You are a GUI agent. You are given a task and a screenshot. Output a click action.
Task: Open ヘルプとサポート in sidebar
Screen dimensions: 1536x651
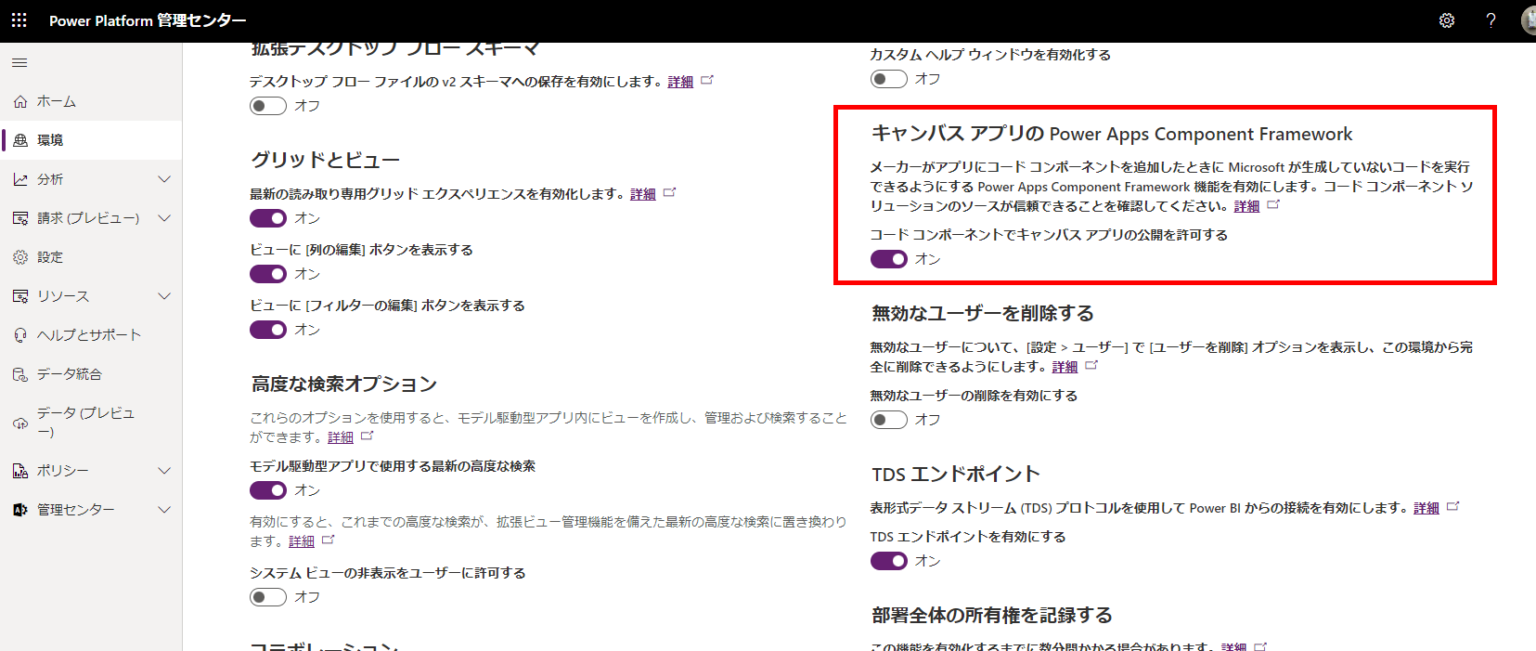coord(91,335)
